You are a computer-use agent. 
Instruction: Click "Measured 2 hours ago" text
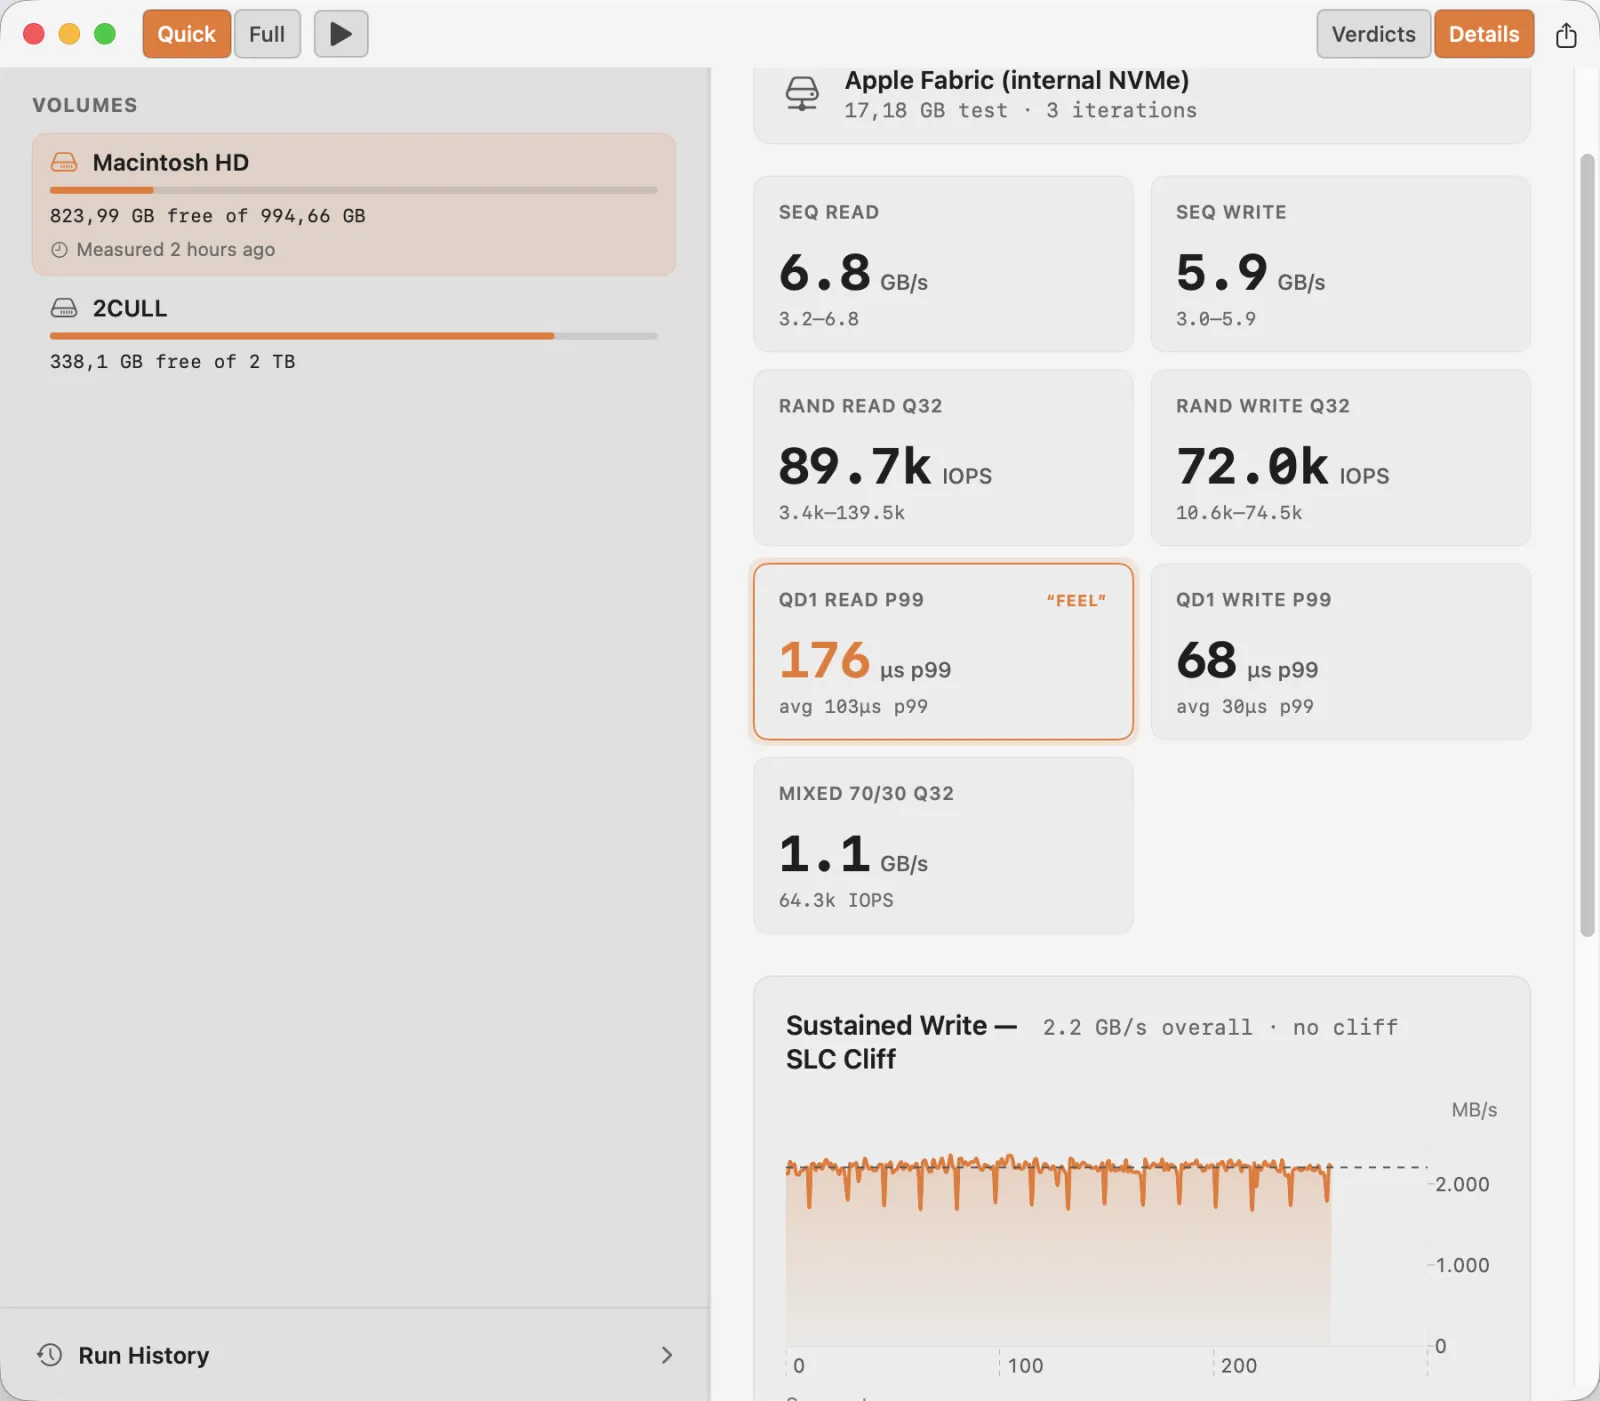click(176, 250)
